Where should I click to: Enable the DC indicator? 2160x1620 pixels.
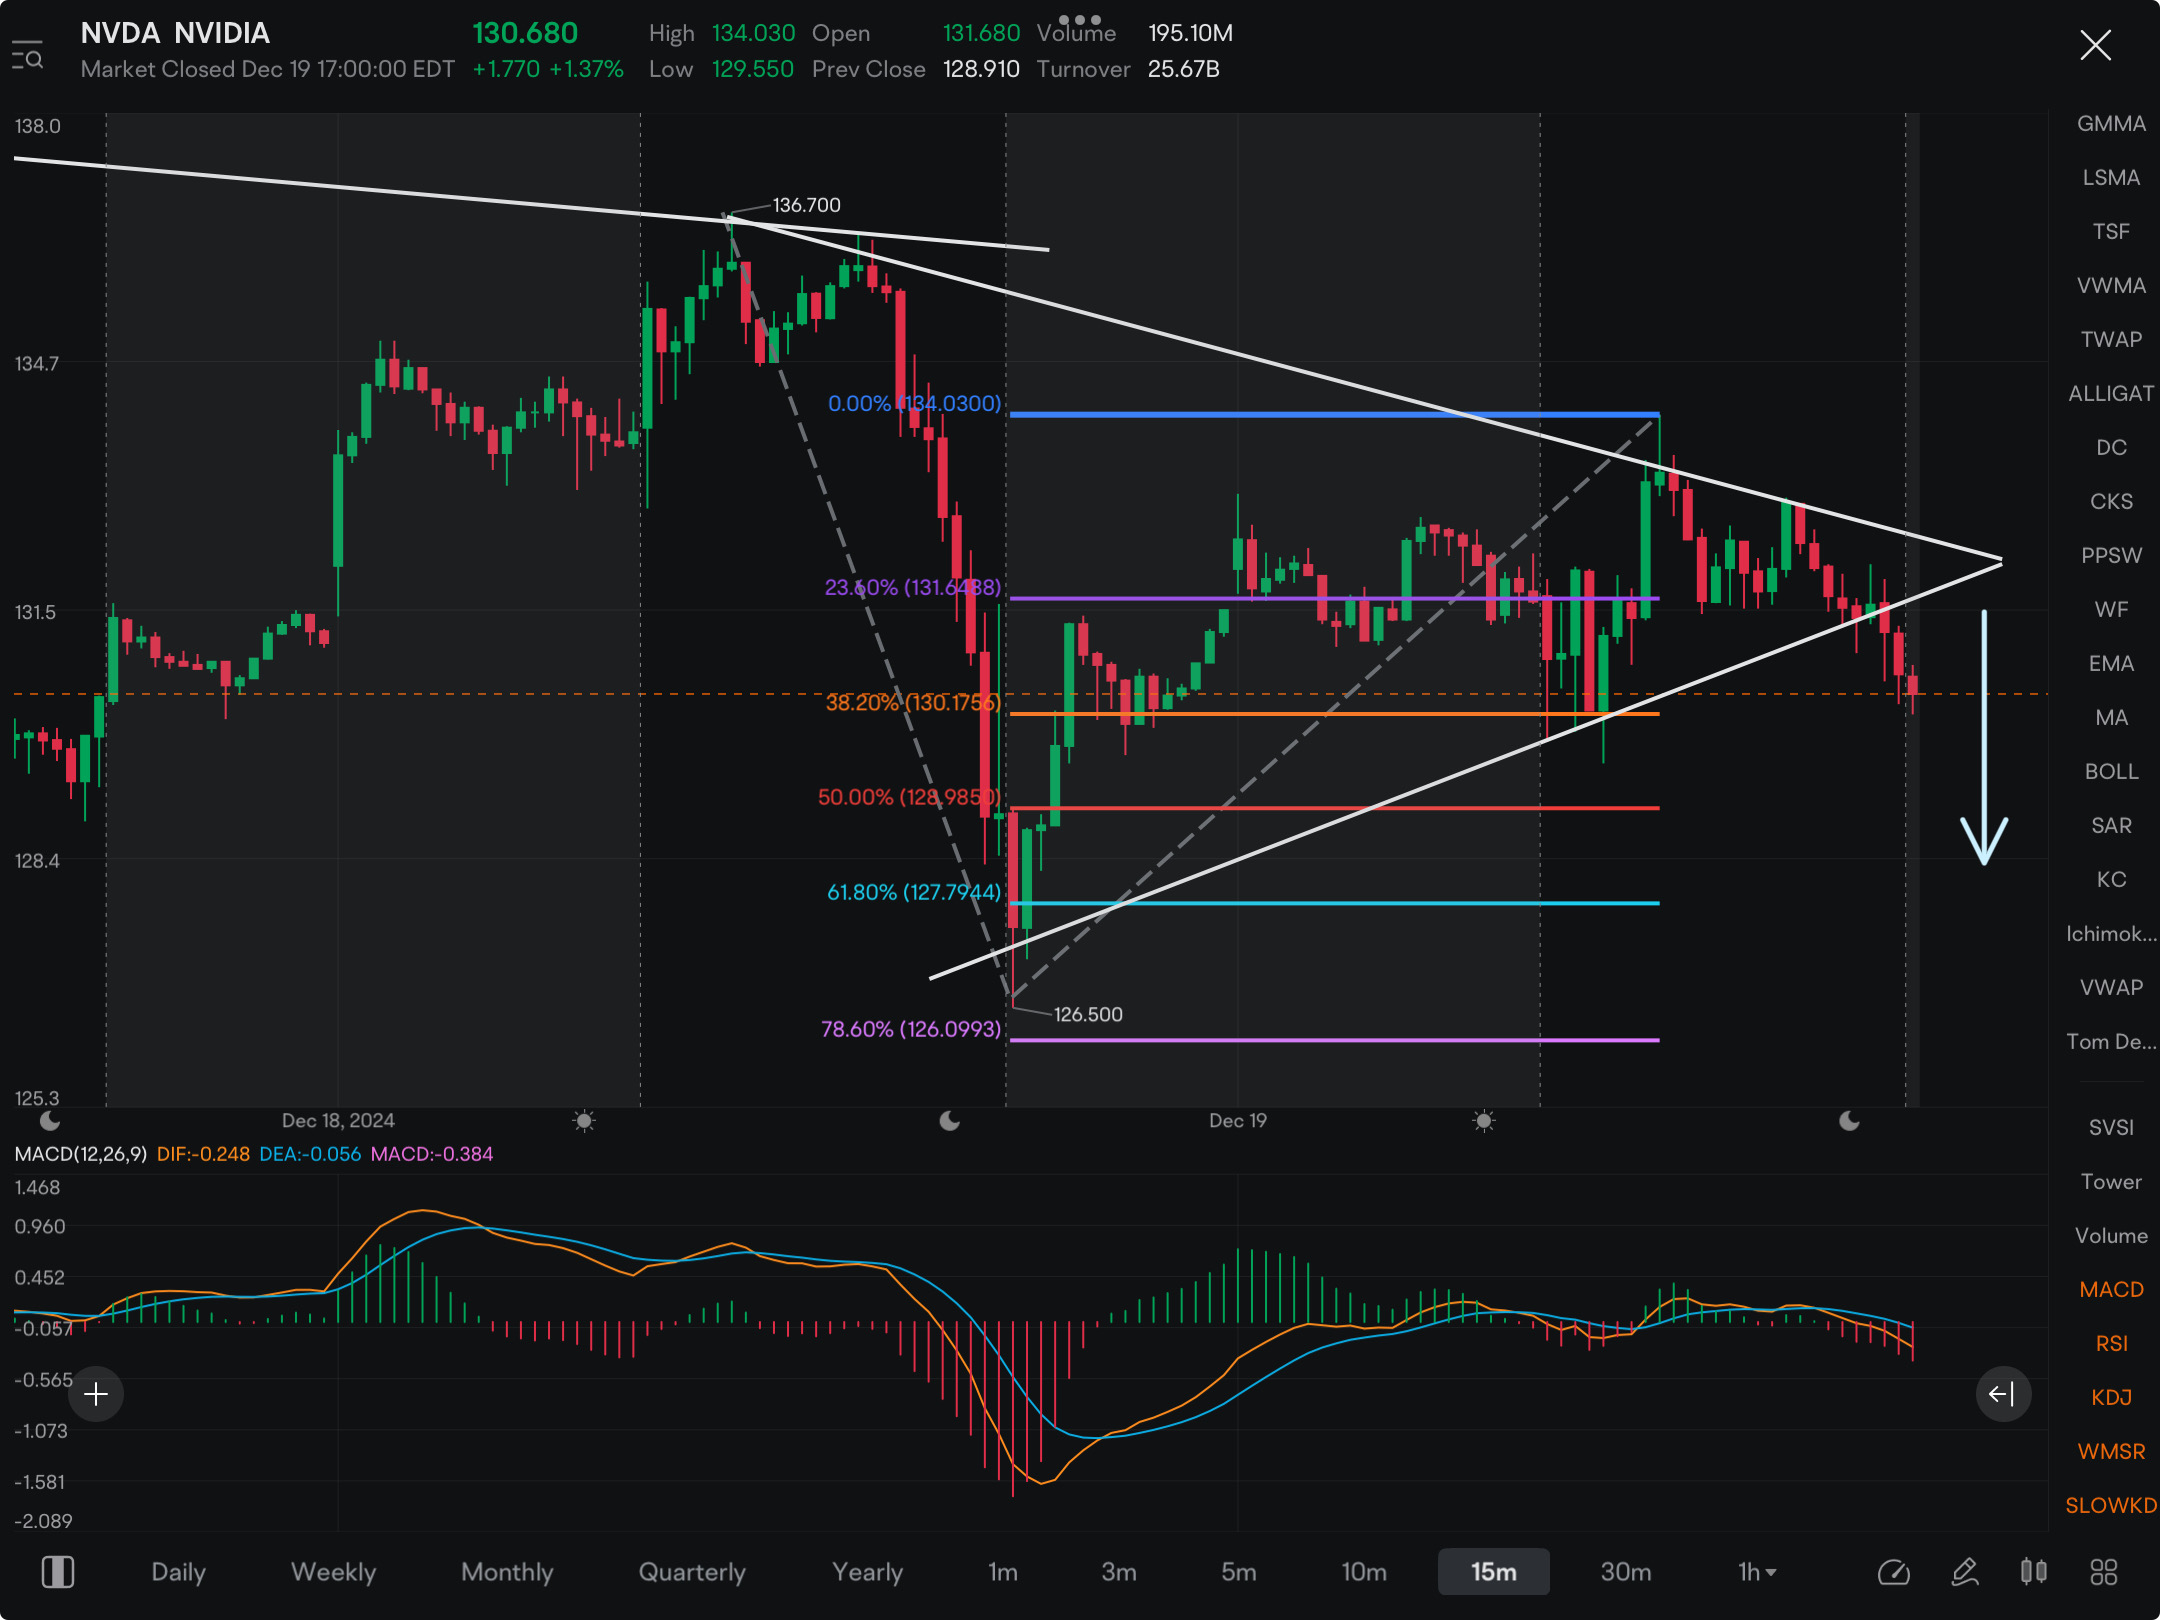tap(2111, 447)
